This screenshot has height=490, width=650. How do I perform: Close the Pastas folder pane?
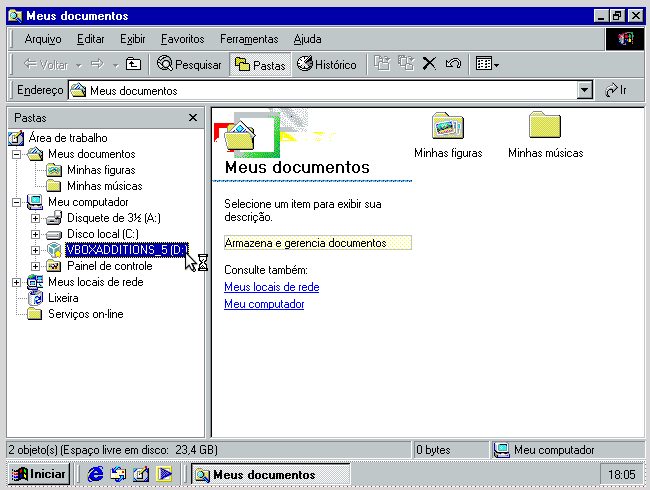coord(193,118)
